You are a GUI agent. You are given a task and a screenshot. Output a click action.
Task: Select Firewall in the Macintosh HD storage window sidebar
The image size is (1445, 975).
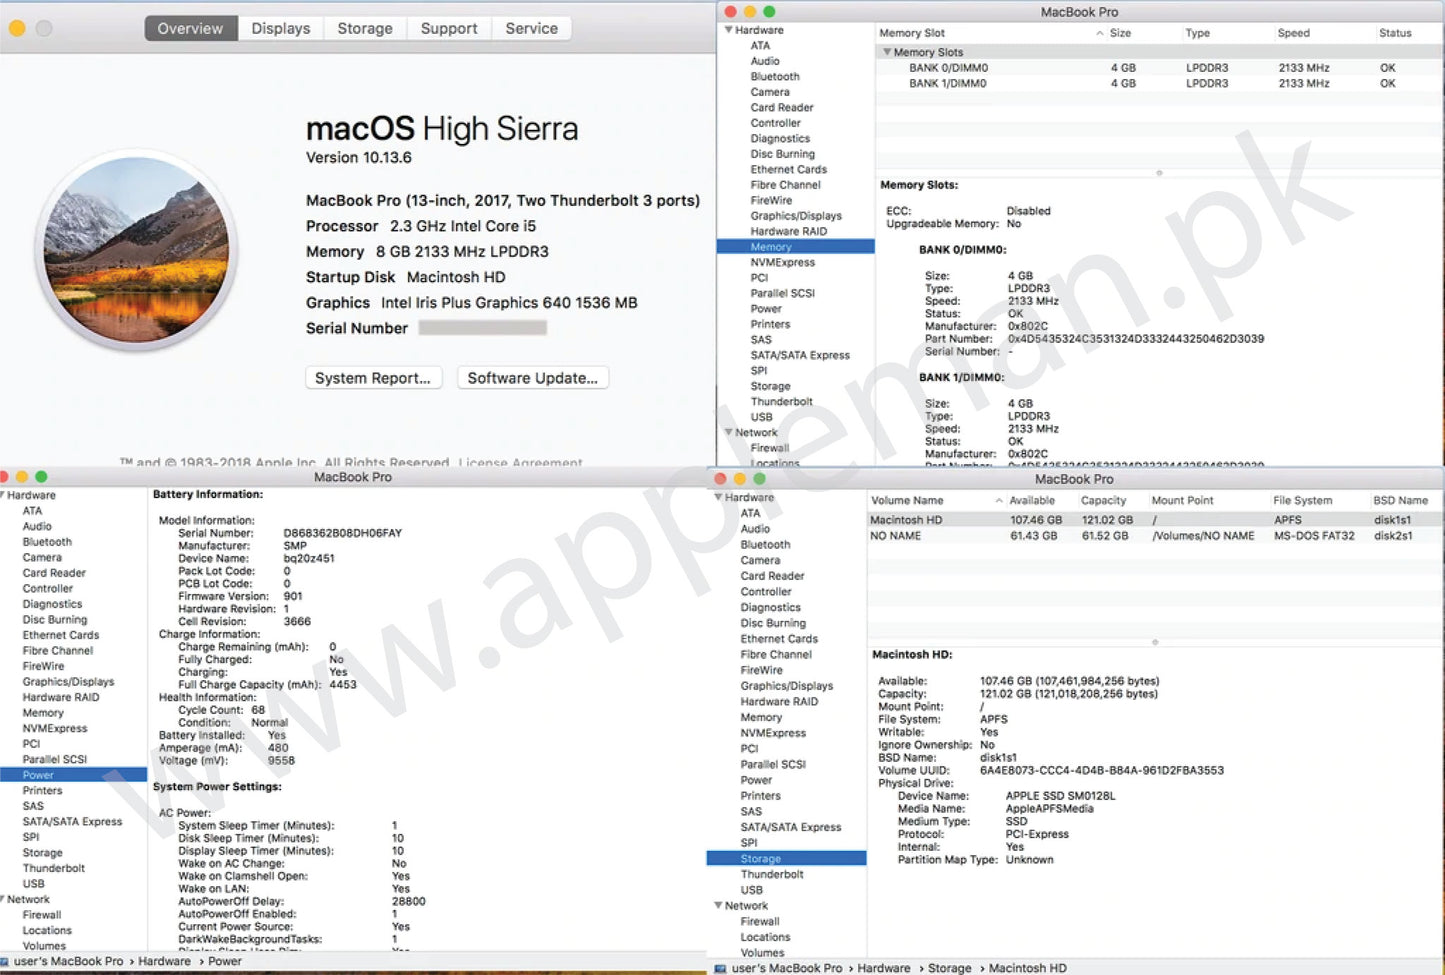(760, 922)
